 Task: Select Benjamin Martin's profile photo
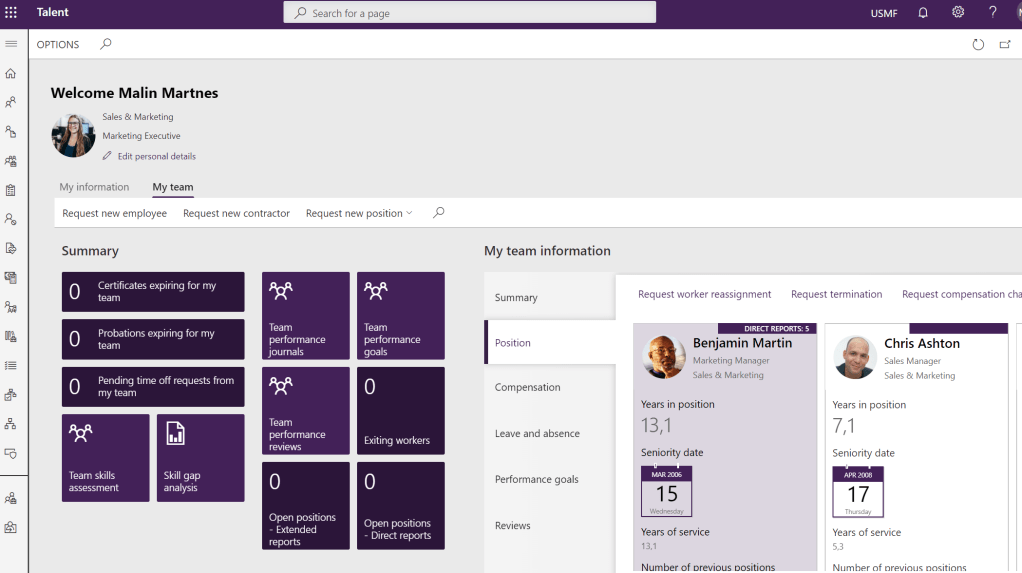pos(664,357)
